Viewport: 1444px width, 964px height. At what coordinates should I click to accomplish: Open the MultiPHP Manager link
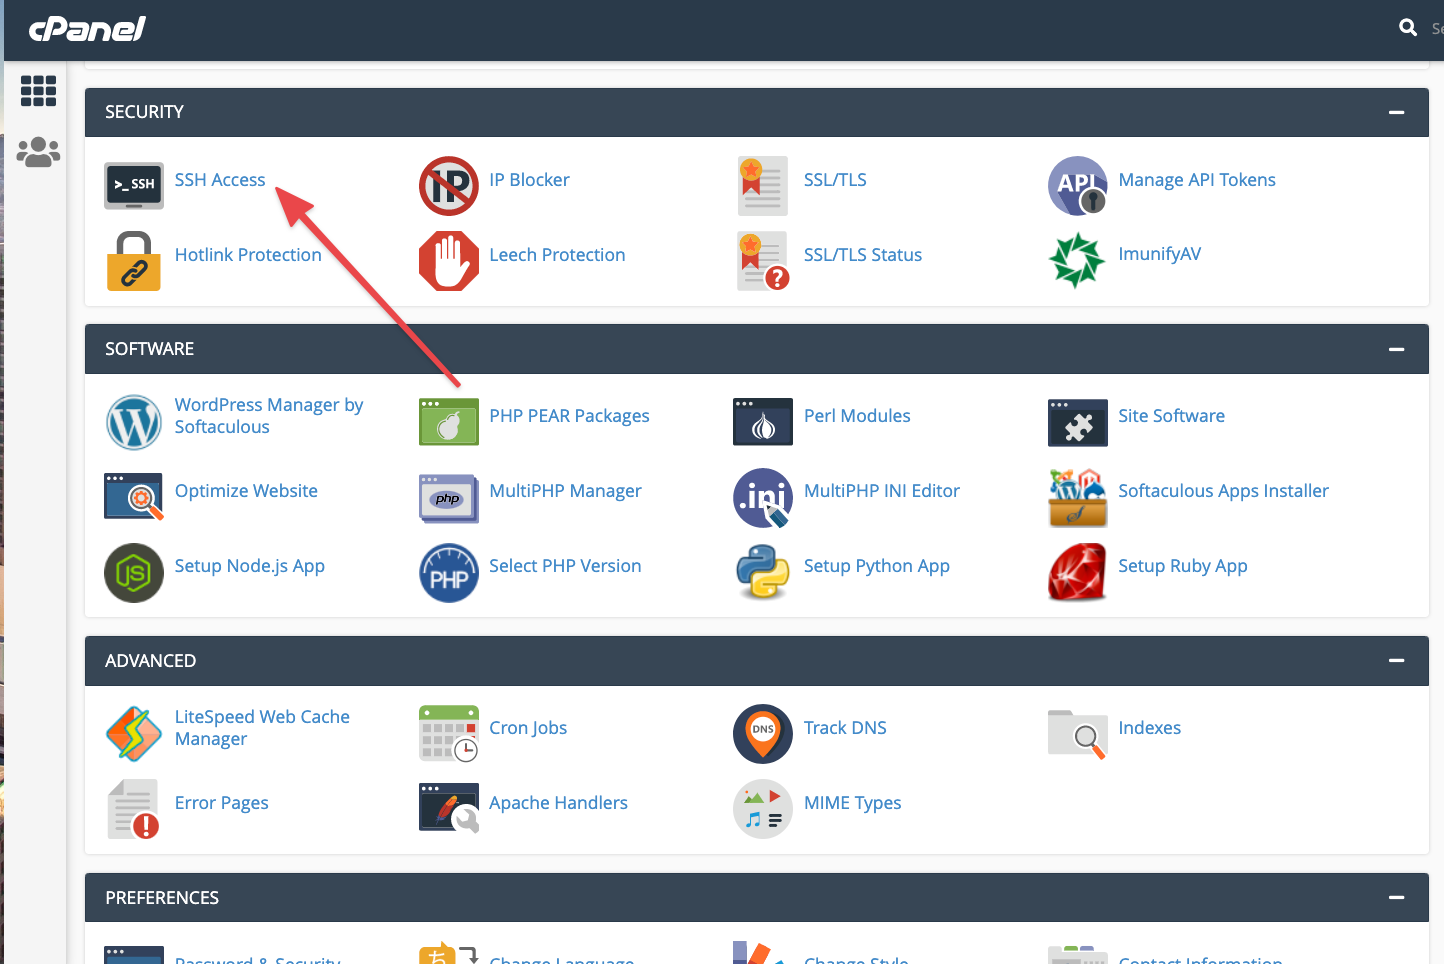565,491
